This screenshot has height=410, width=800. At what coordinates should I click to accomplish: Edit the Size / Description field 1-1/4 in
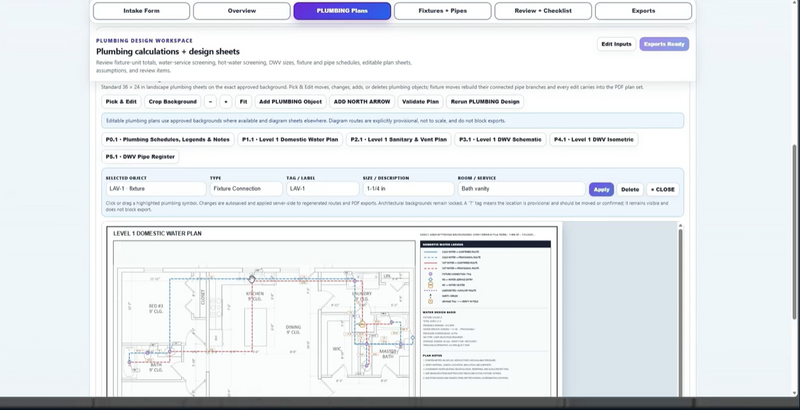[408, 189]
